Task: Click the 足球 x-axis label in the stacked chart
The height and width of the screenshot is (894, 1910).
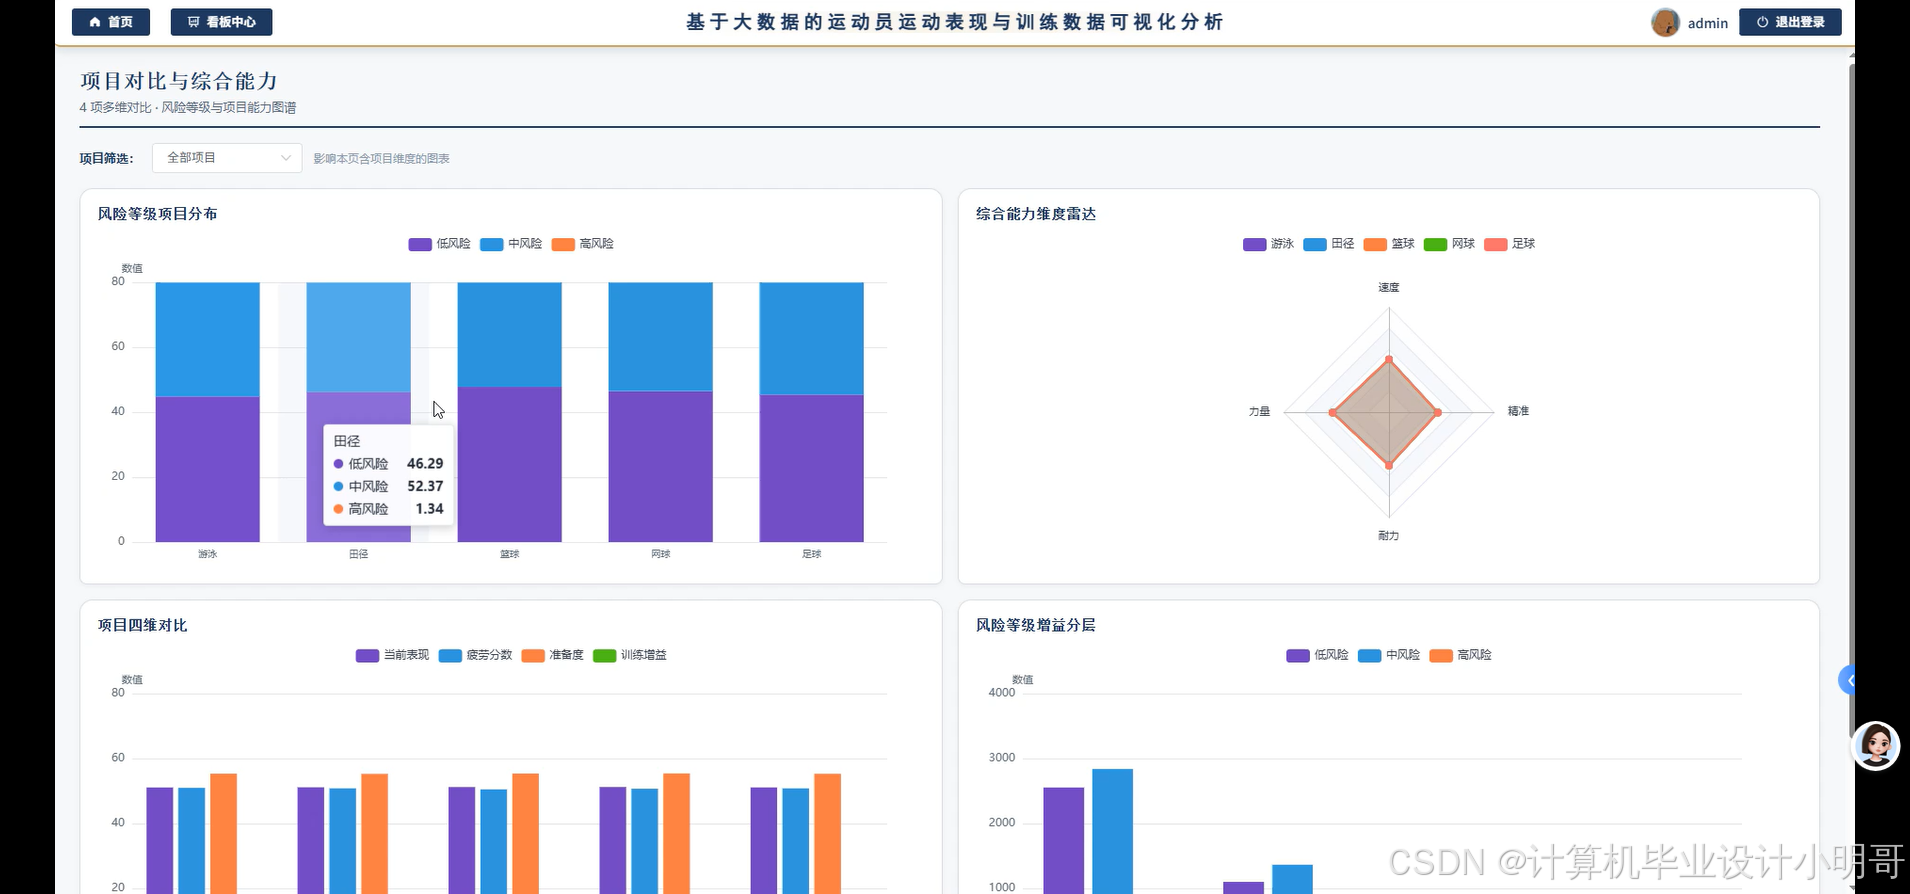Action: click(812, 554)
